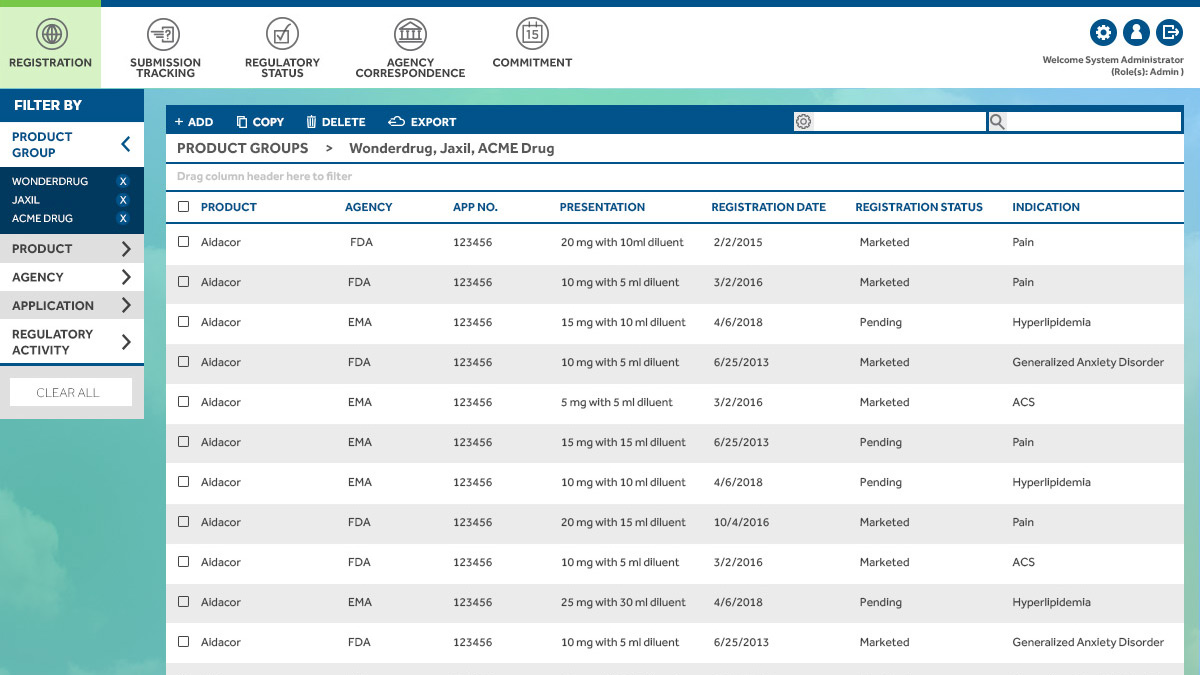Screen dimensions: 1200x675
Task: Click the grid settings gear icon
Action: (803, 122)
